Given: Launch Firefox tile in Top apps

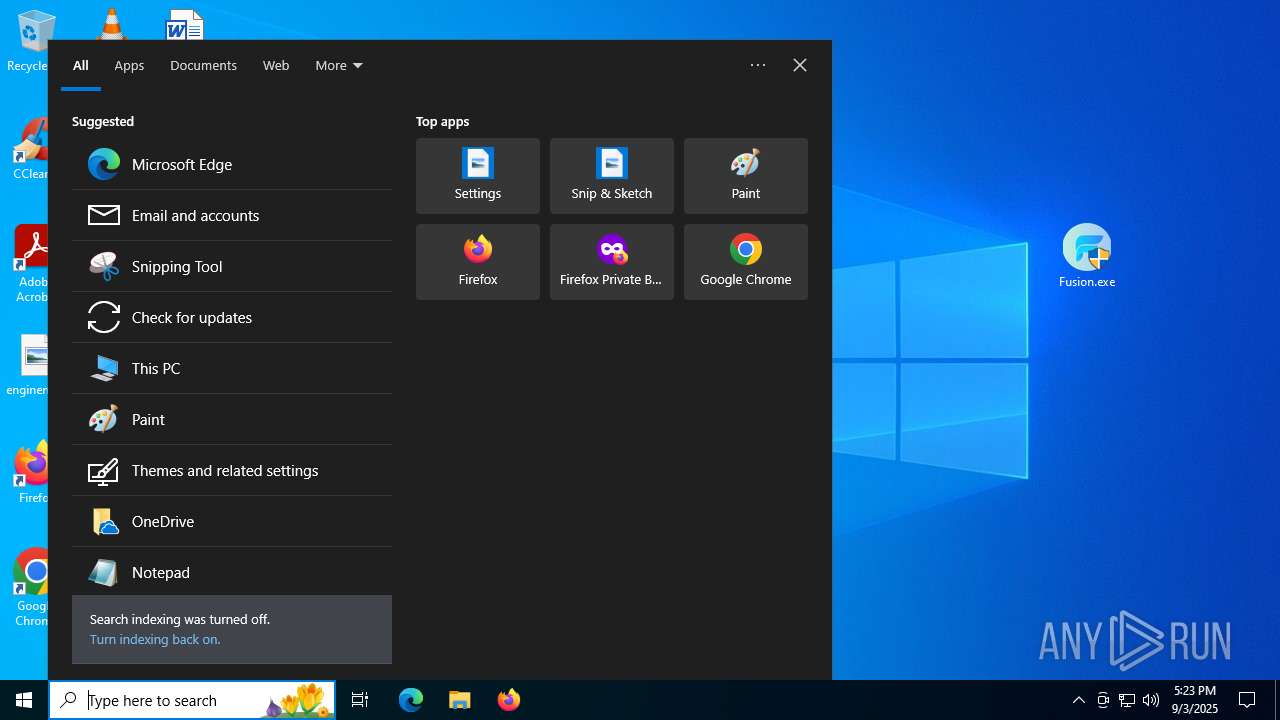Looking at the screenshot, I should point(478,262).
